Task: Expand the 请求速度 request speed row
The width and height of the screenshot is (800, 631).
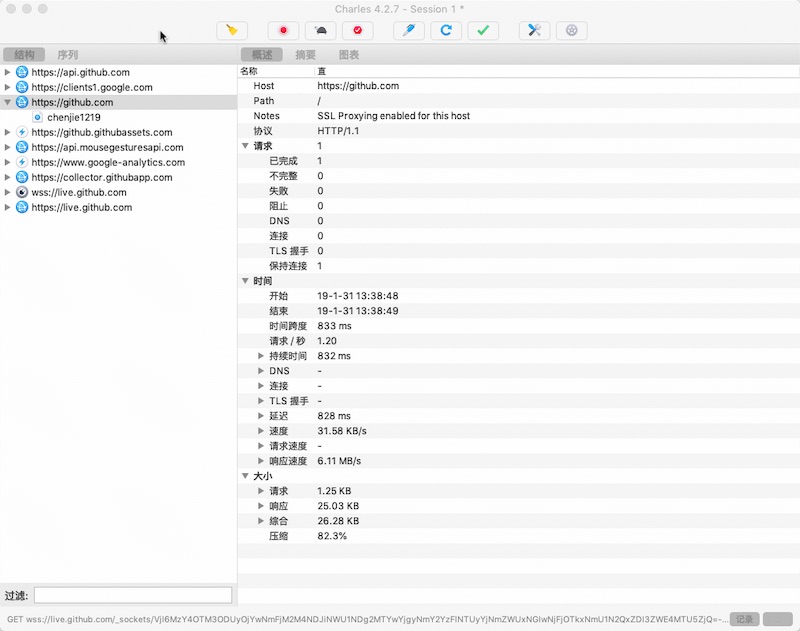Action: click(x=261, y=446)
